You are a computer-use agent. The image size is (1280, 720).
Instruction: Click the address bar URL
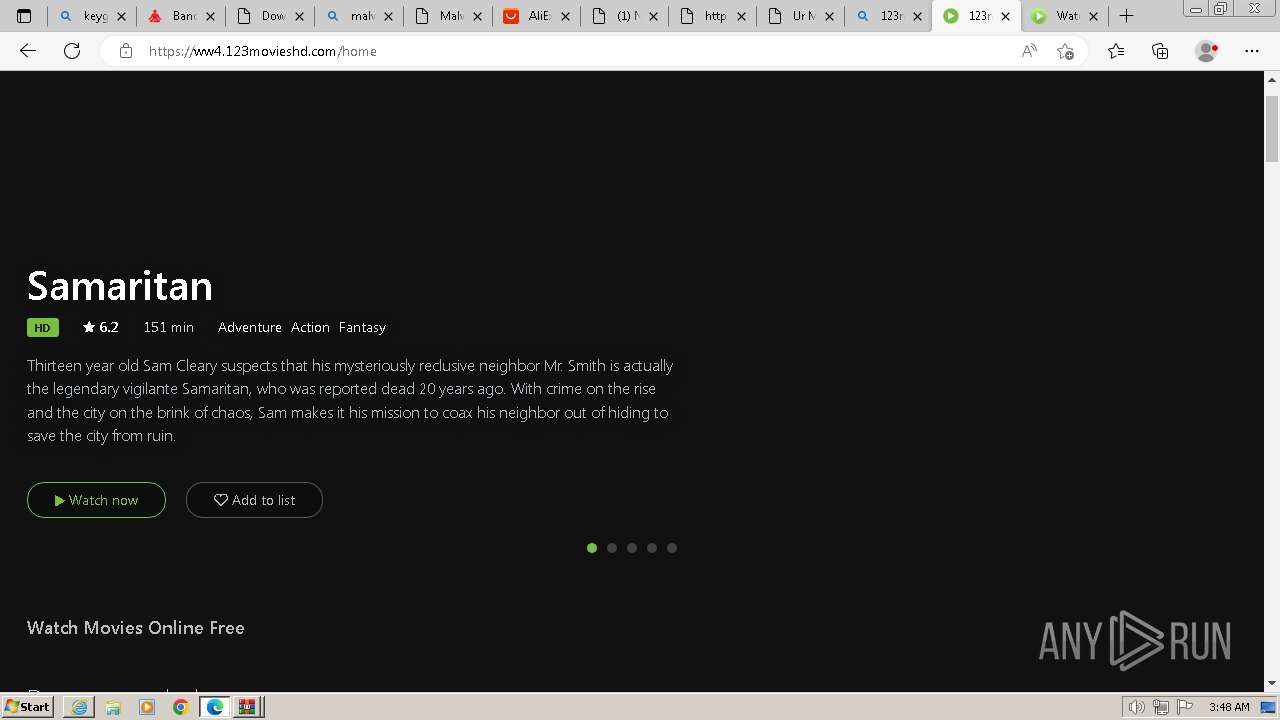click(x=263, y=51)
